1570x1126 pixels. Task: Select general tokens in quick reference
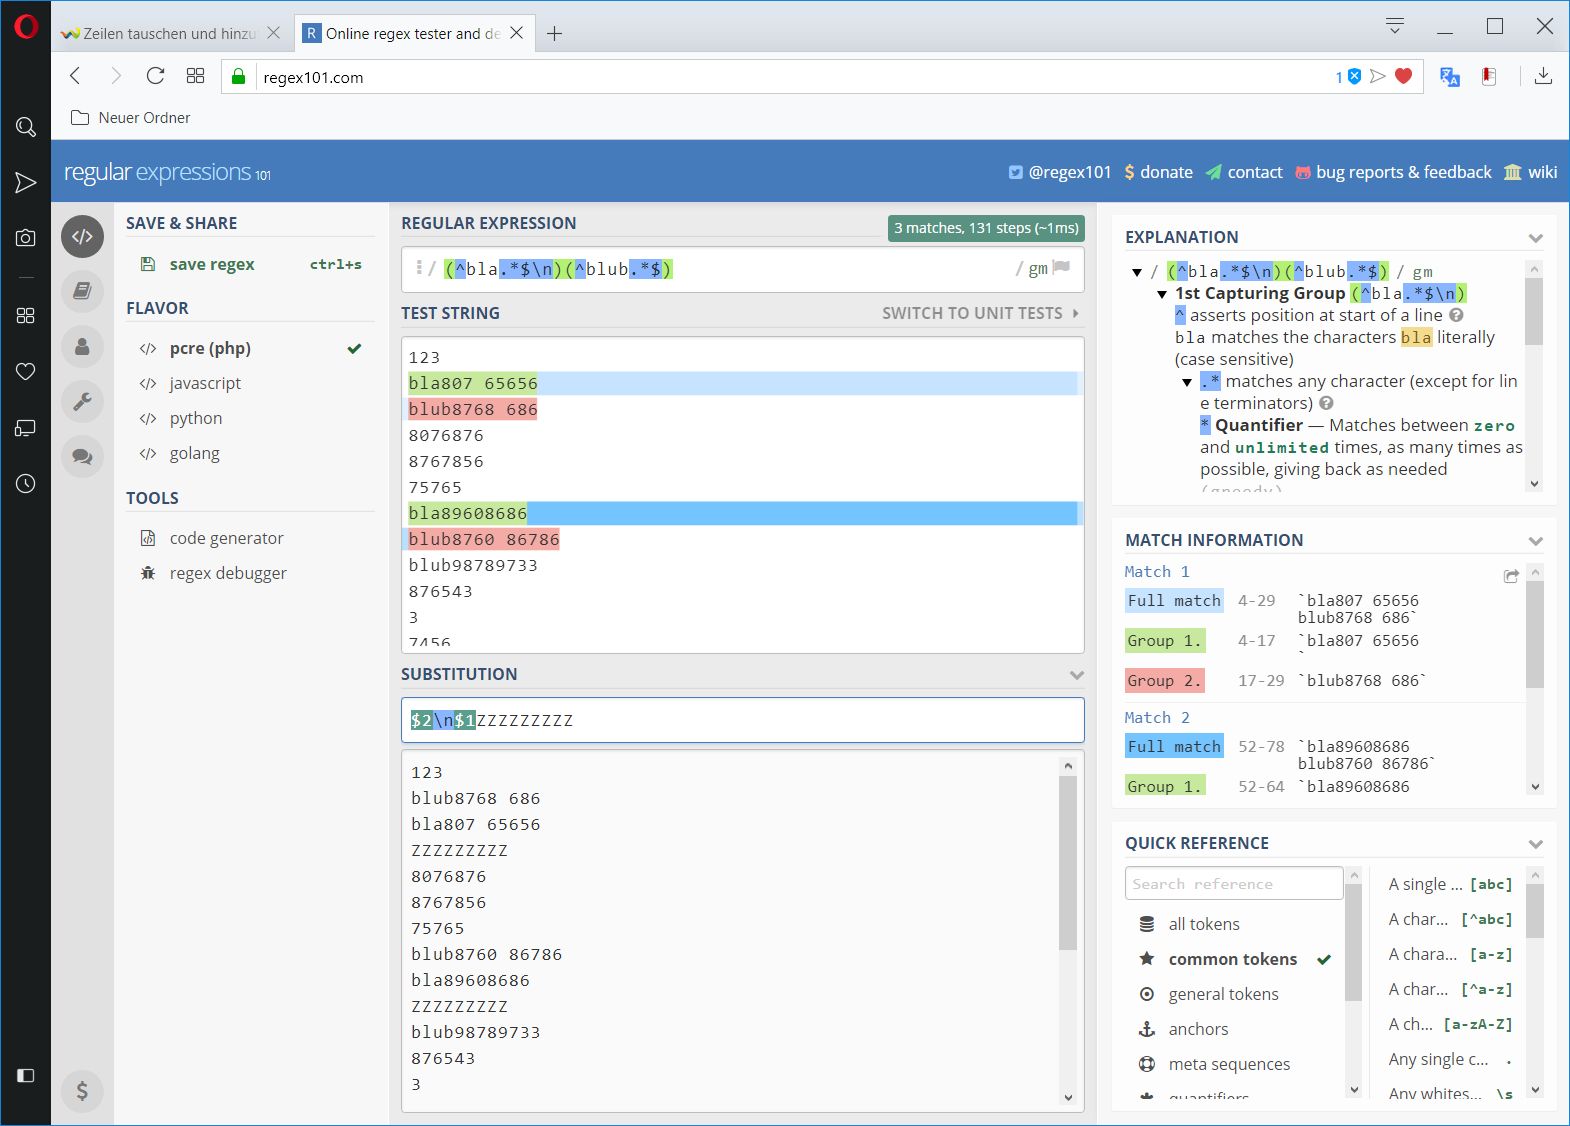tap(1223, 994)
